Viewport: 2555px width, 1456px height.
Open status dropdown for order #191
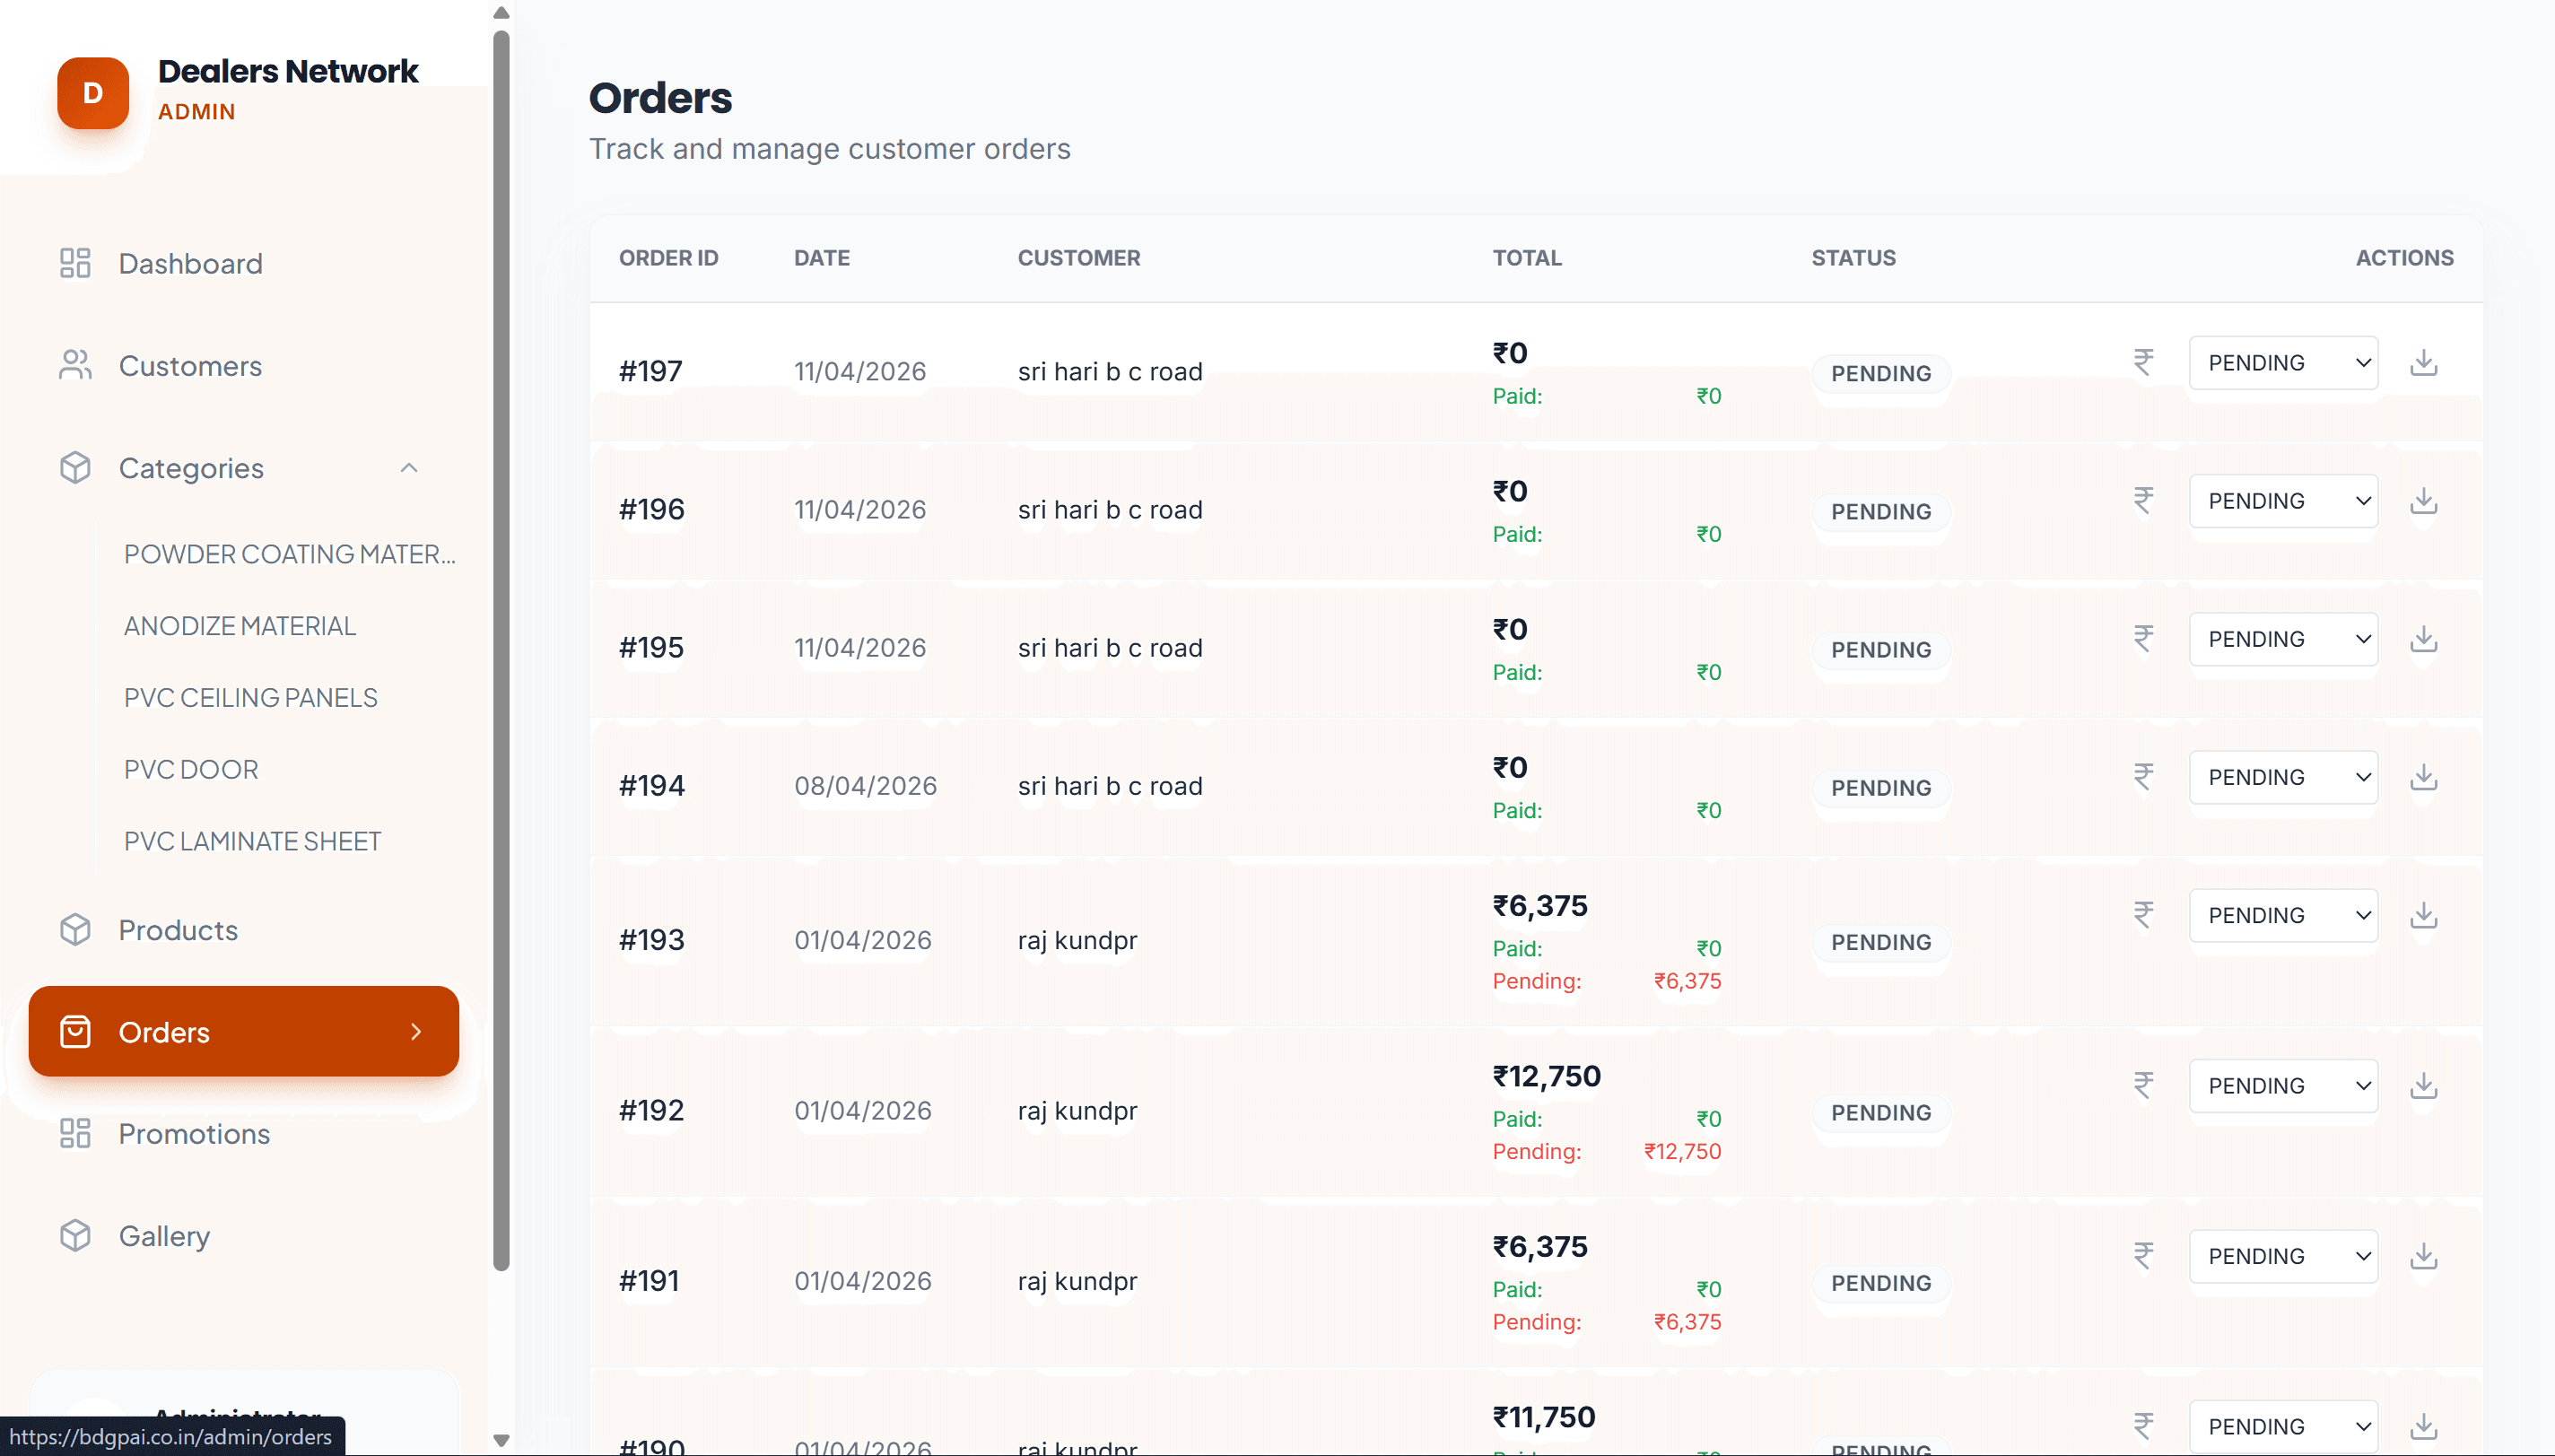pos(2284,1256)
